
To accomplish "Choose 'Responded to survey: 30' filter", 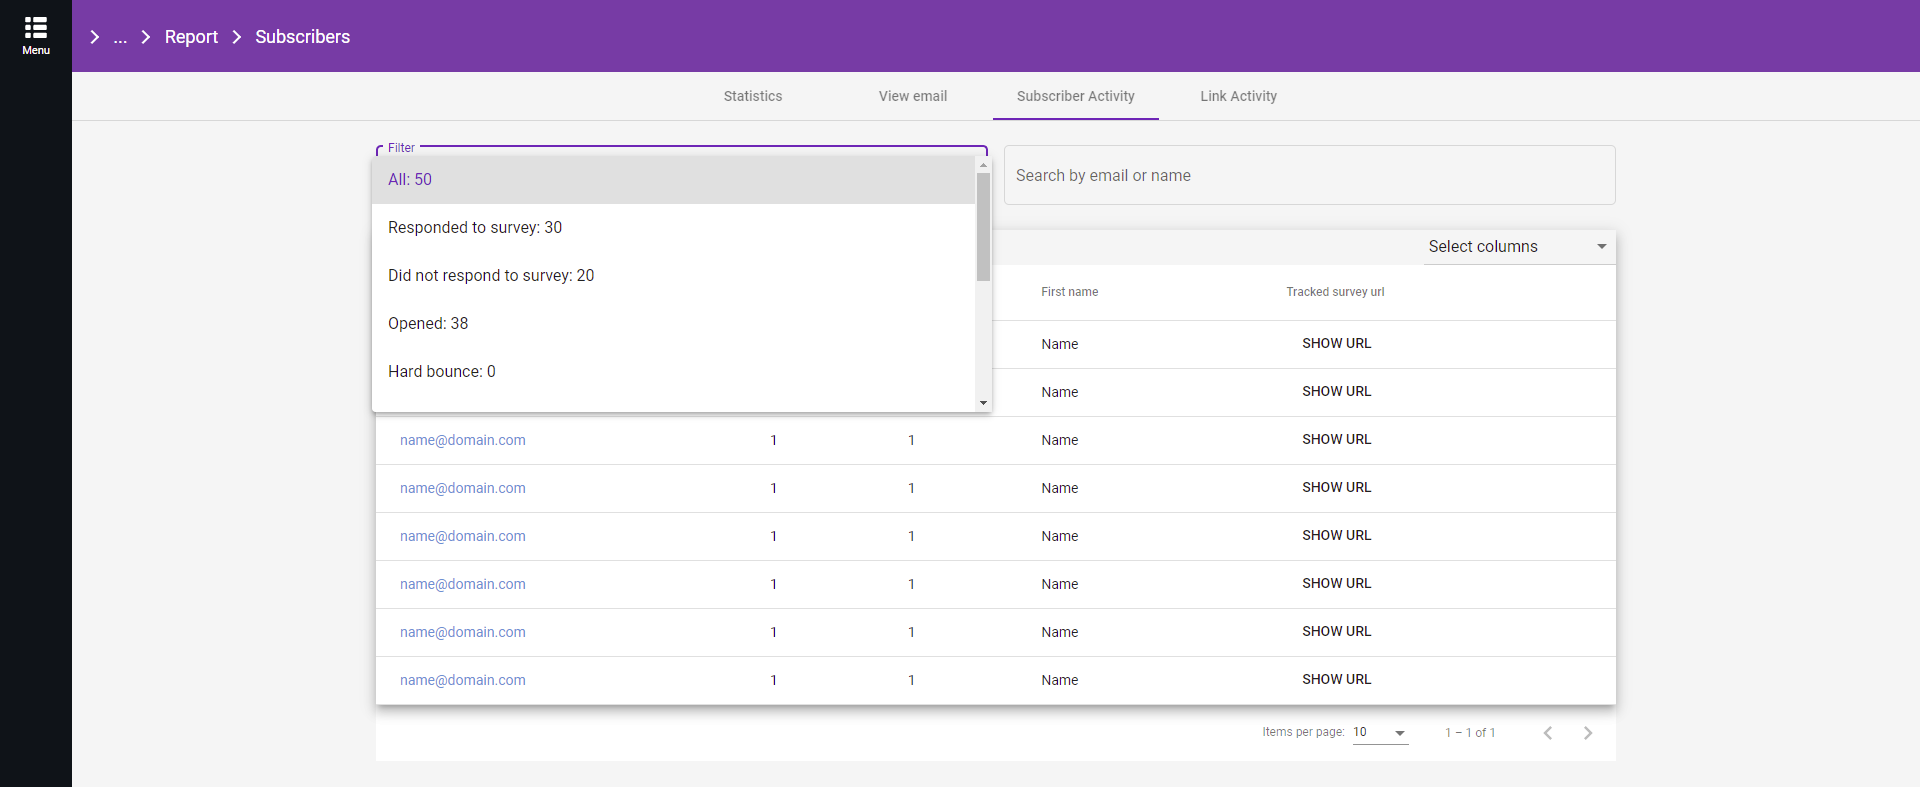I will point(673,228).
